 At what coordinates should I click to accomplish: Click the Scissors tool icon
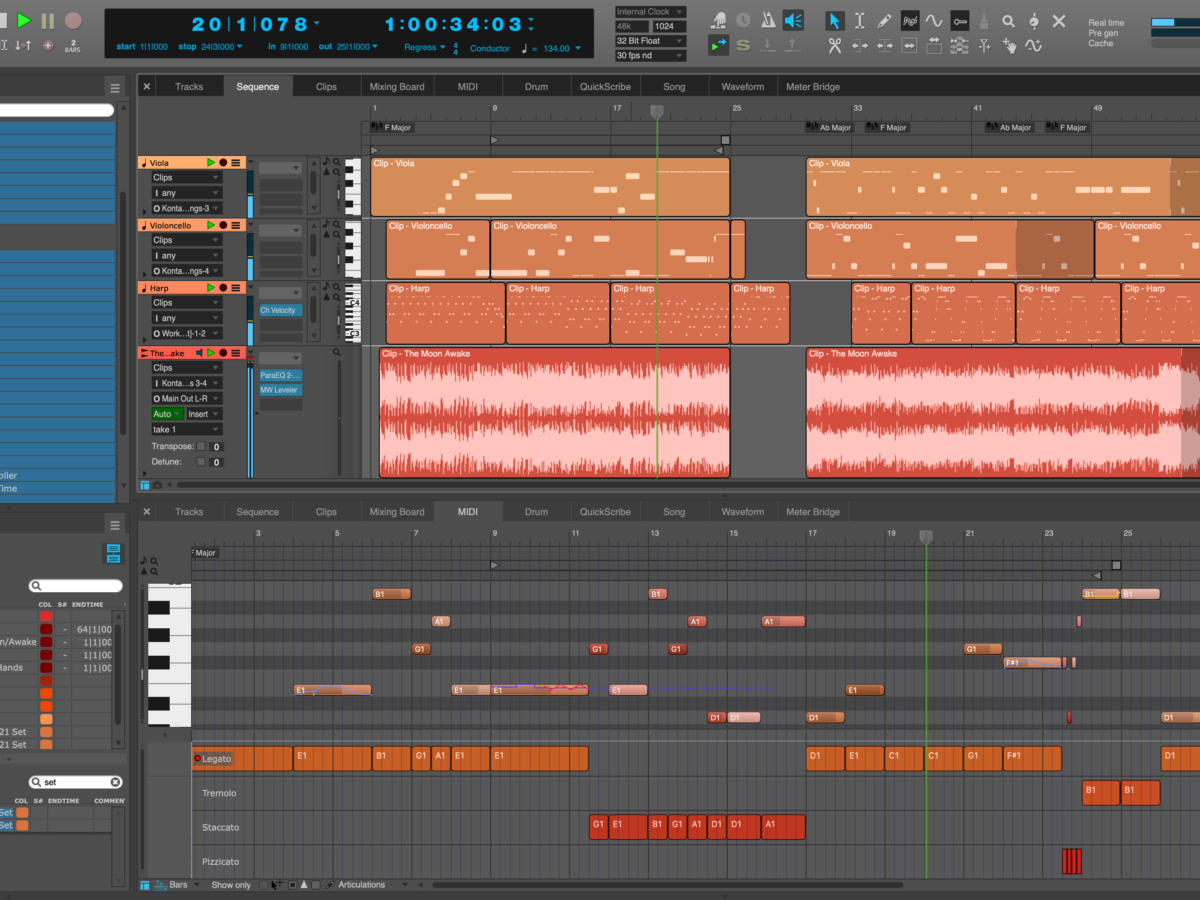tap(834, 46)
